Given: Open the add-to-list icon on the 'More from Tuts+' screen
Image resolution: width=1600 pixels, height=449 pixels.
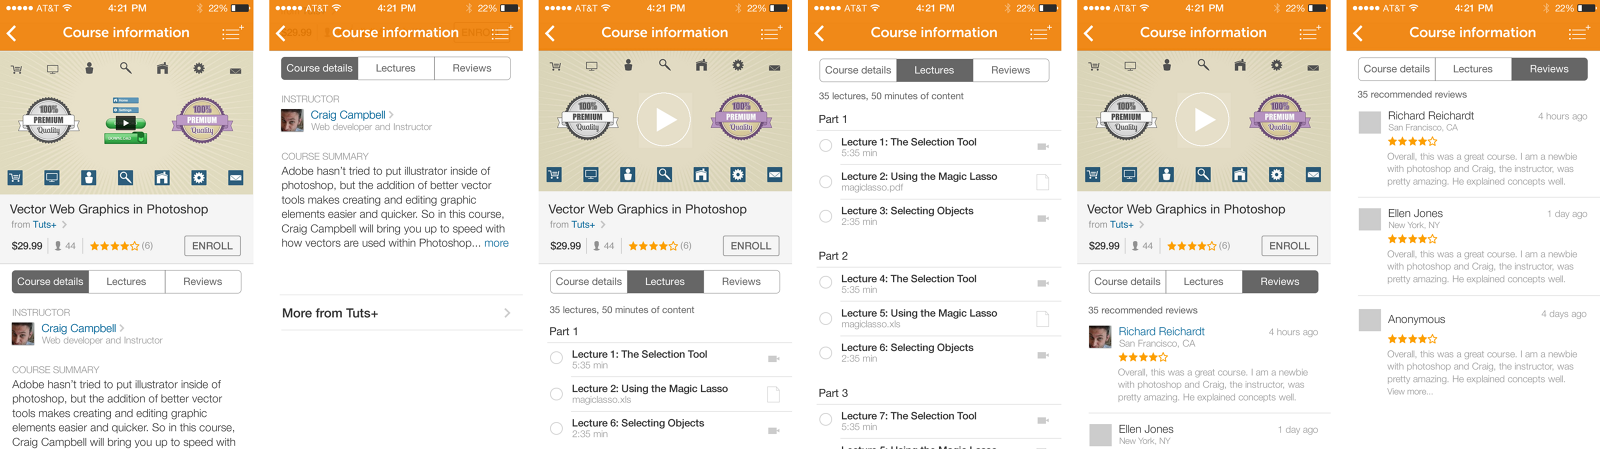Looking at the screenshot, I should (x=502, y=33).
